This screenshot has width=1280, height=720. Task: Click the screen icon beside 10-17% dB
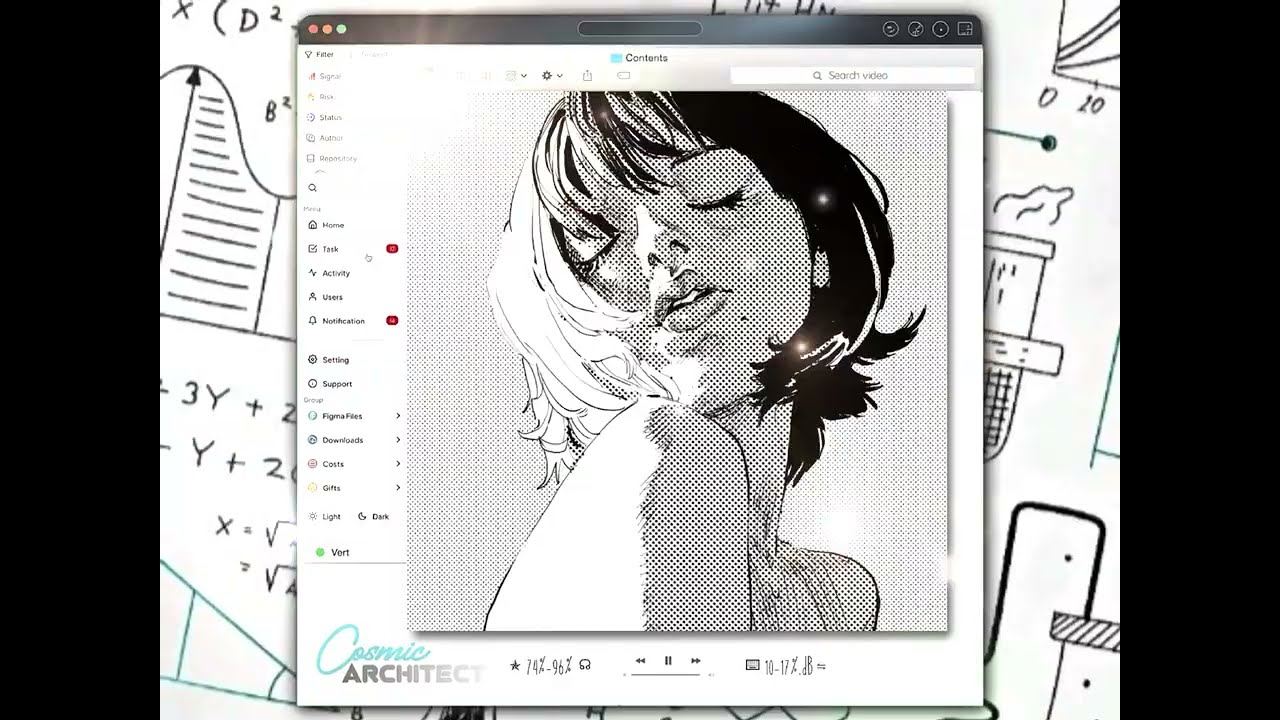752,665
